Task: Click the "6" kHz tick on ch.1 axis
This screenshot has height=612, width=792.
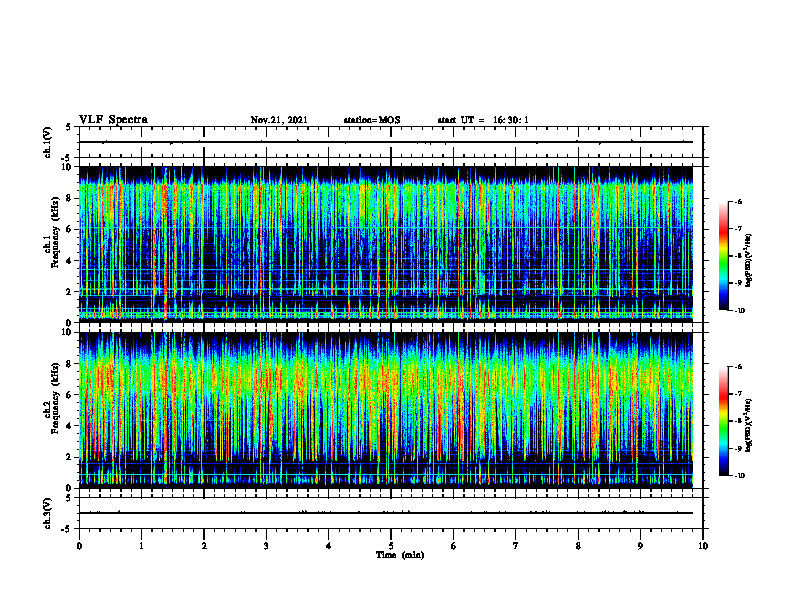Action: click(x=70, y=229)
